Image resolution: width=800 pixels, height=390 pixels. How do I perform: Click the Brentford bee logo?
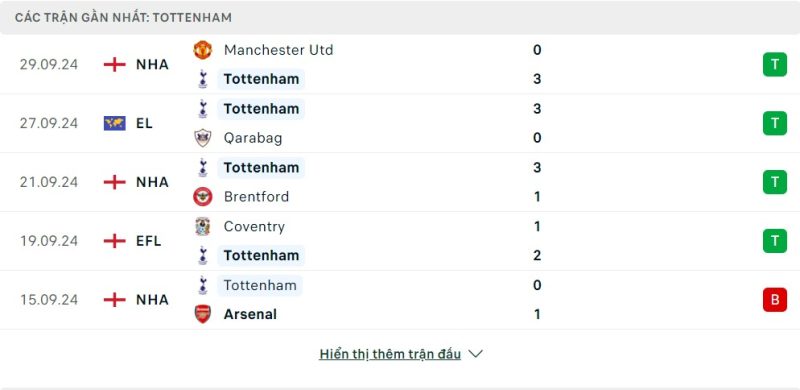pyautogui.click(x=203, y=197)
